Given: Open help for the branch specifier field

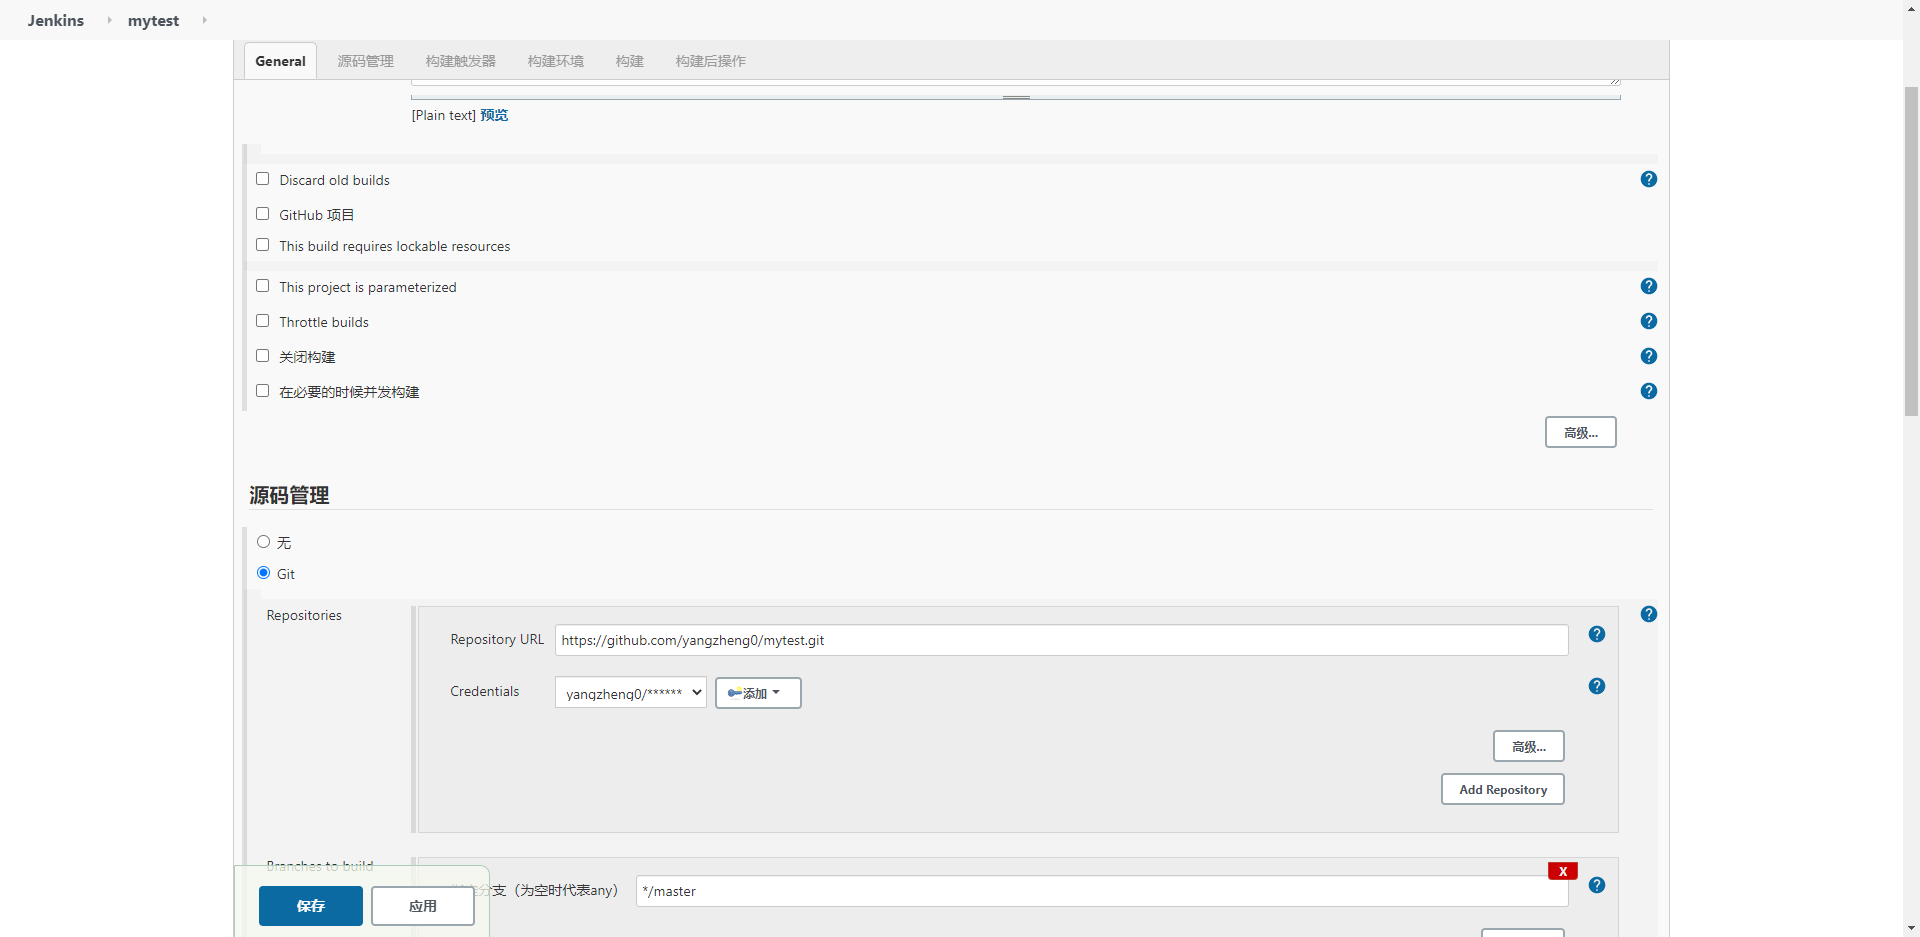Looking at the screenshot, I should pyautogui.click(x=1597, y=885).
